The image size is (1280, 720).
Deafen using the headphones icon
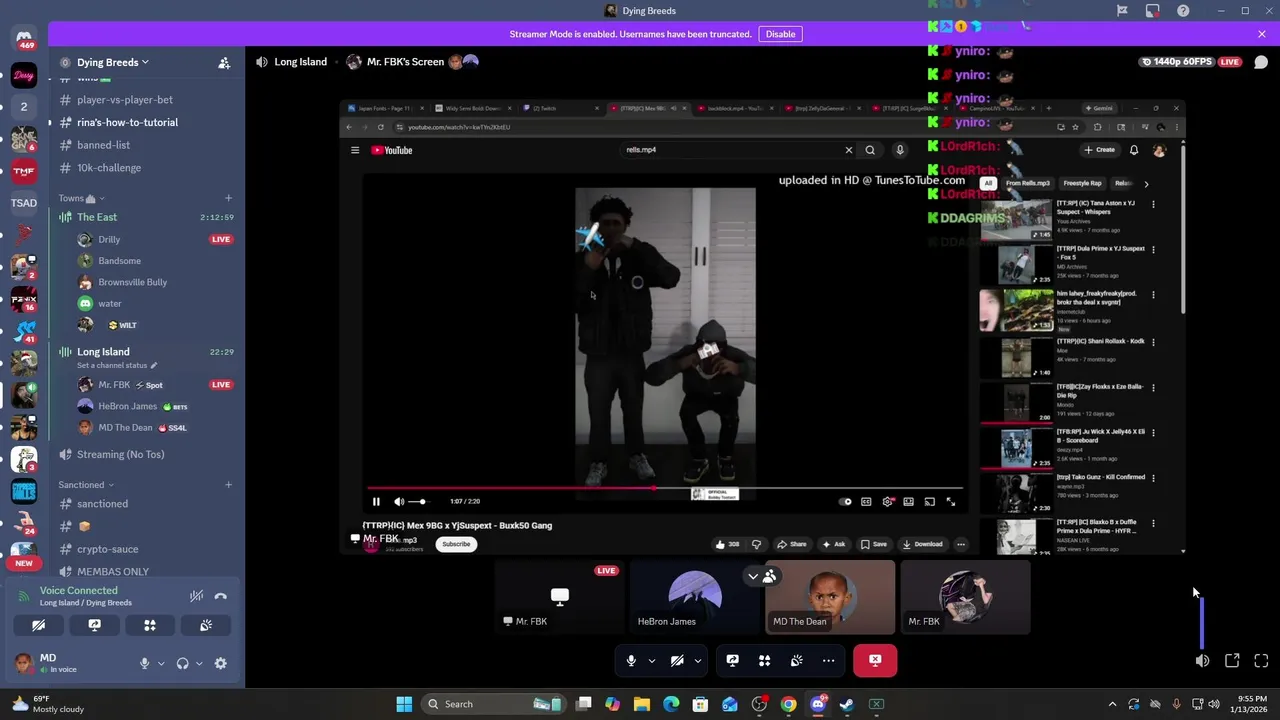click(183, 663)
